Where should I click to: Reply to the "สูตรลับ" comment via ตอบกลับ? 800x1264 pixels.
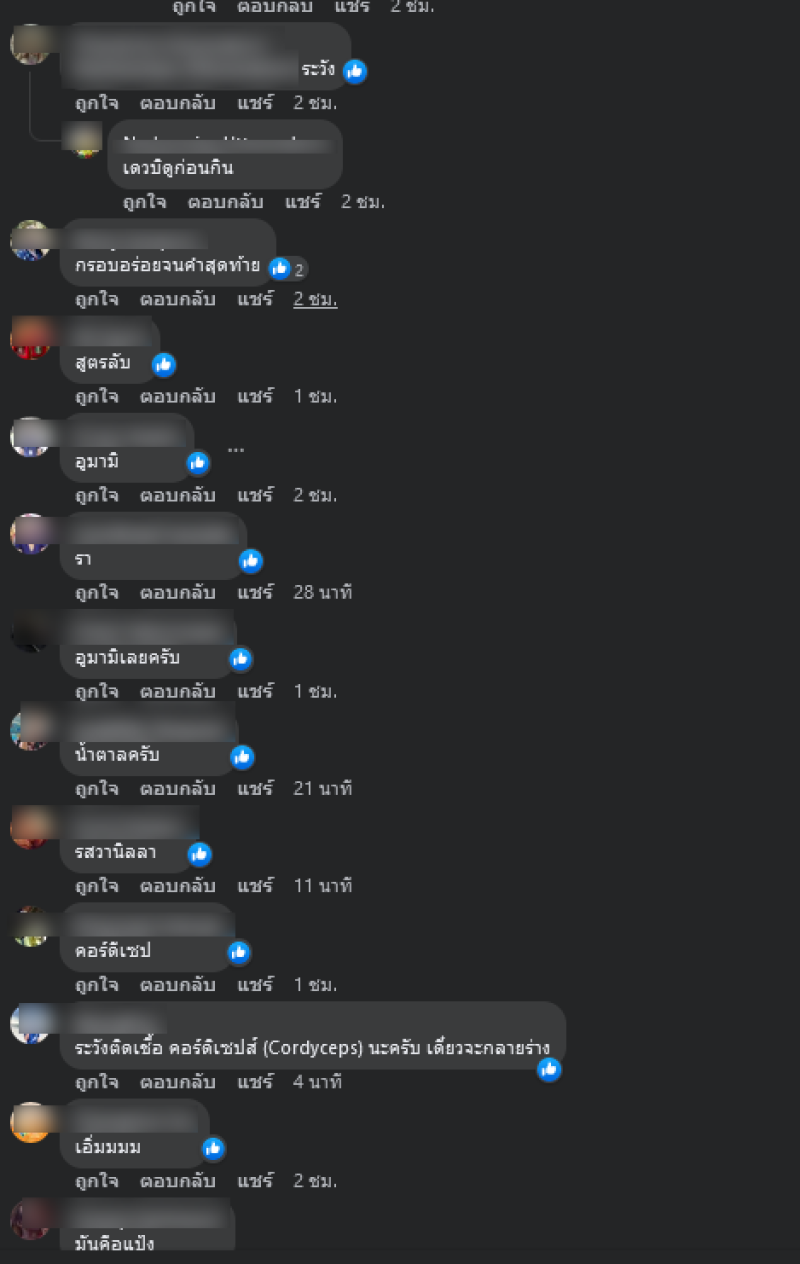(x=177, y=396)
